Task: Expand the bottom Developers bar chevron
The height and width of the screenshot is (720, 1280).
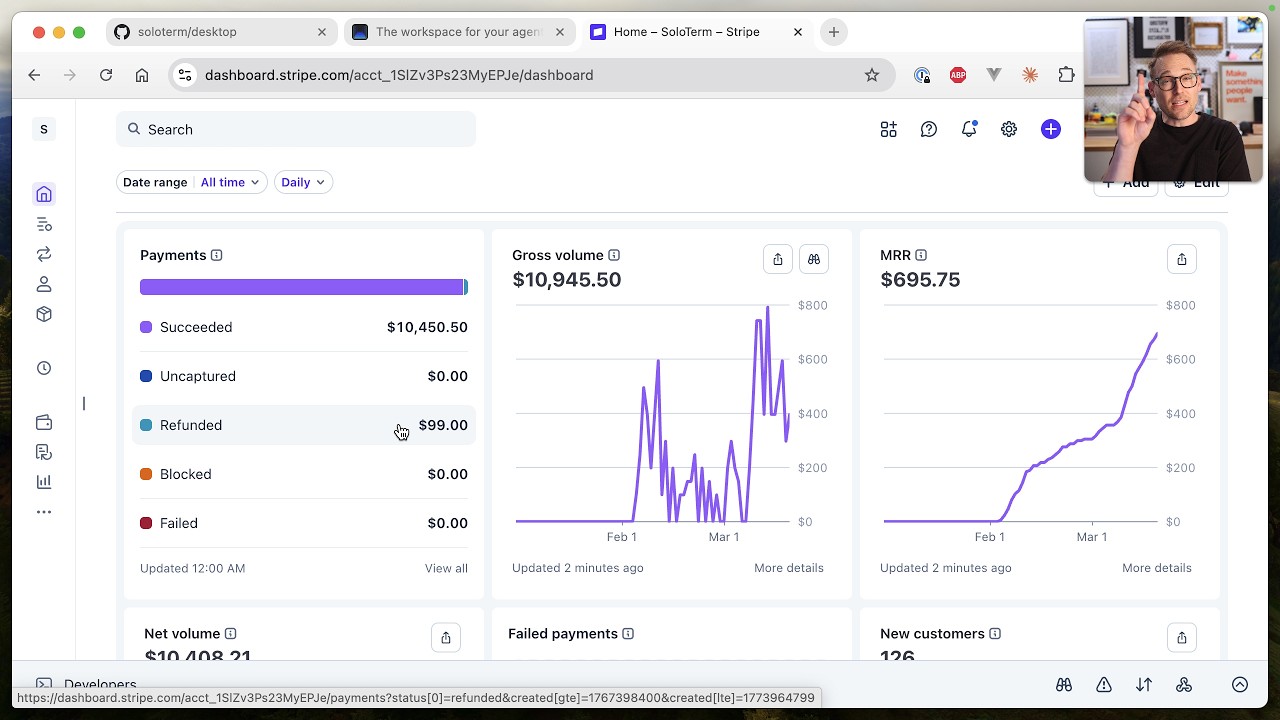Action: (1240, 685)
